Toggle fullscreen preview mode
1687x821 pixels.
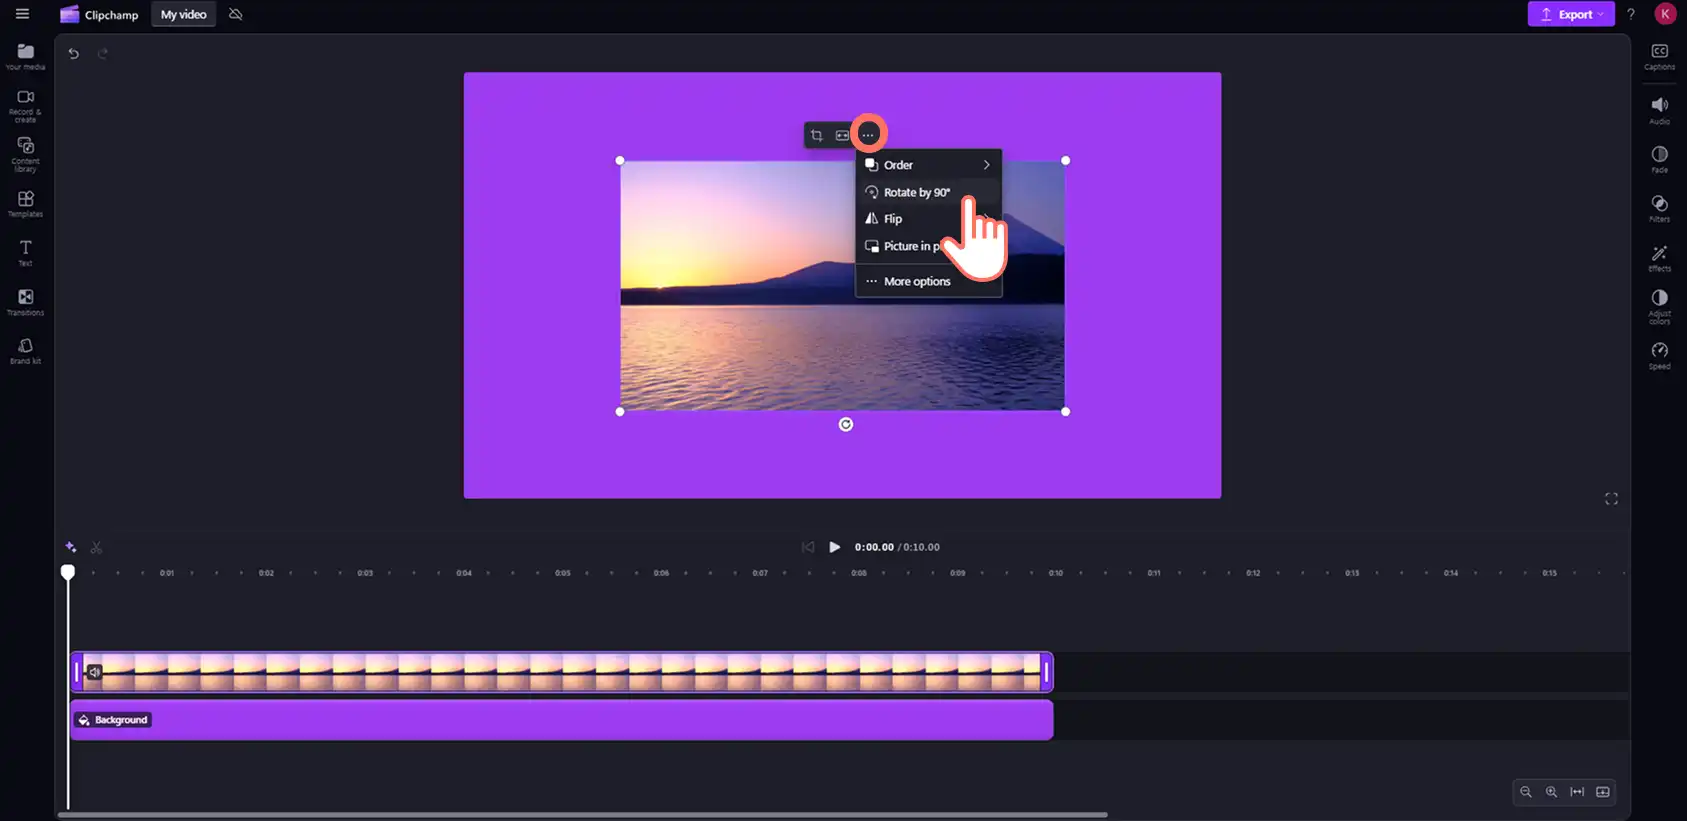click(1611, 499)
